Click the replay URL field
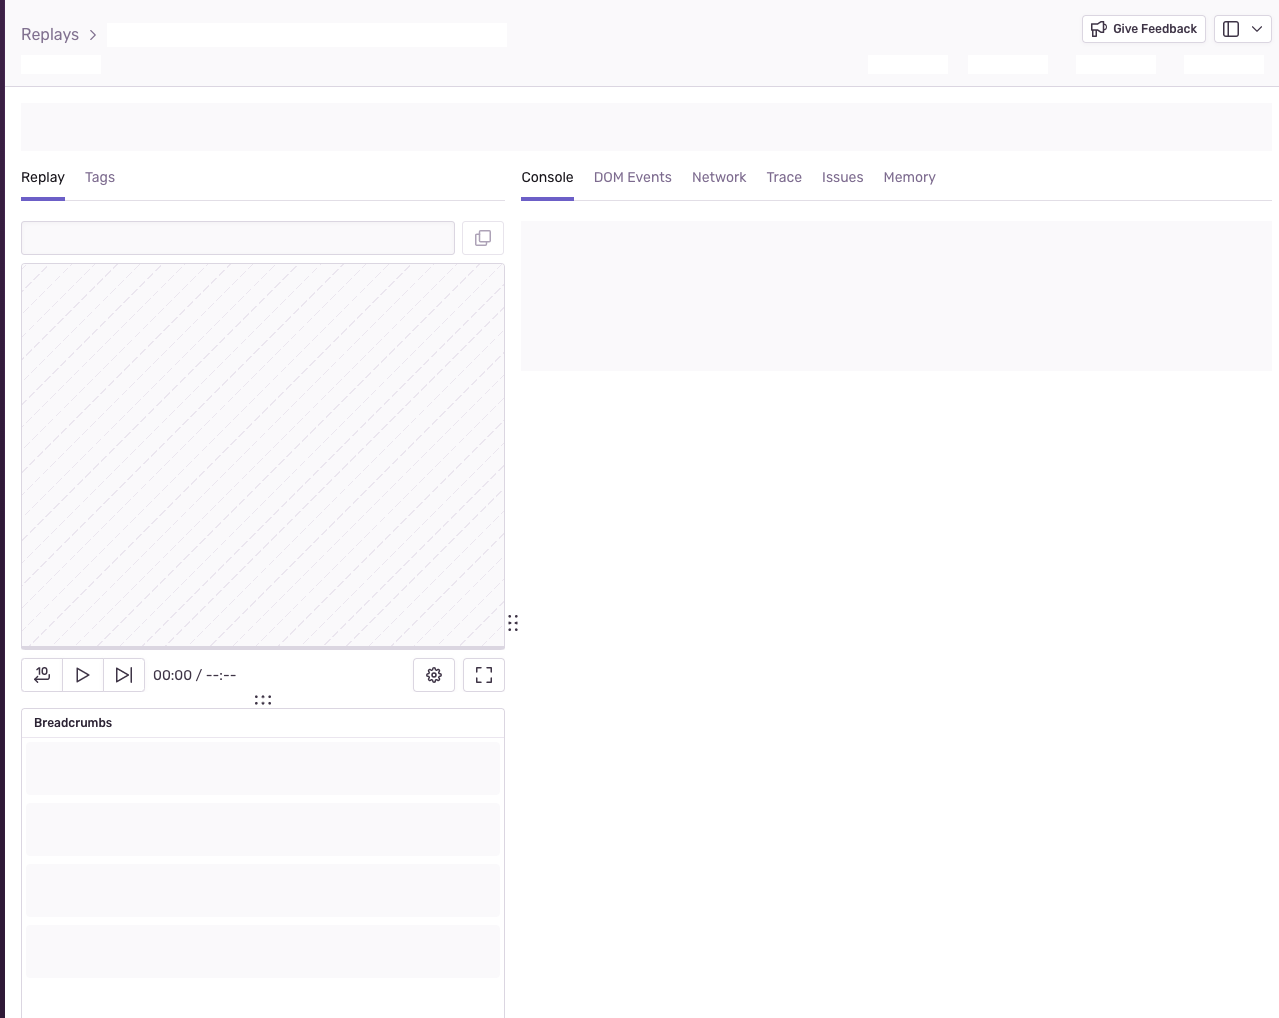 pos(238,238)
